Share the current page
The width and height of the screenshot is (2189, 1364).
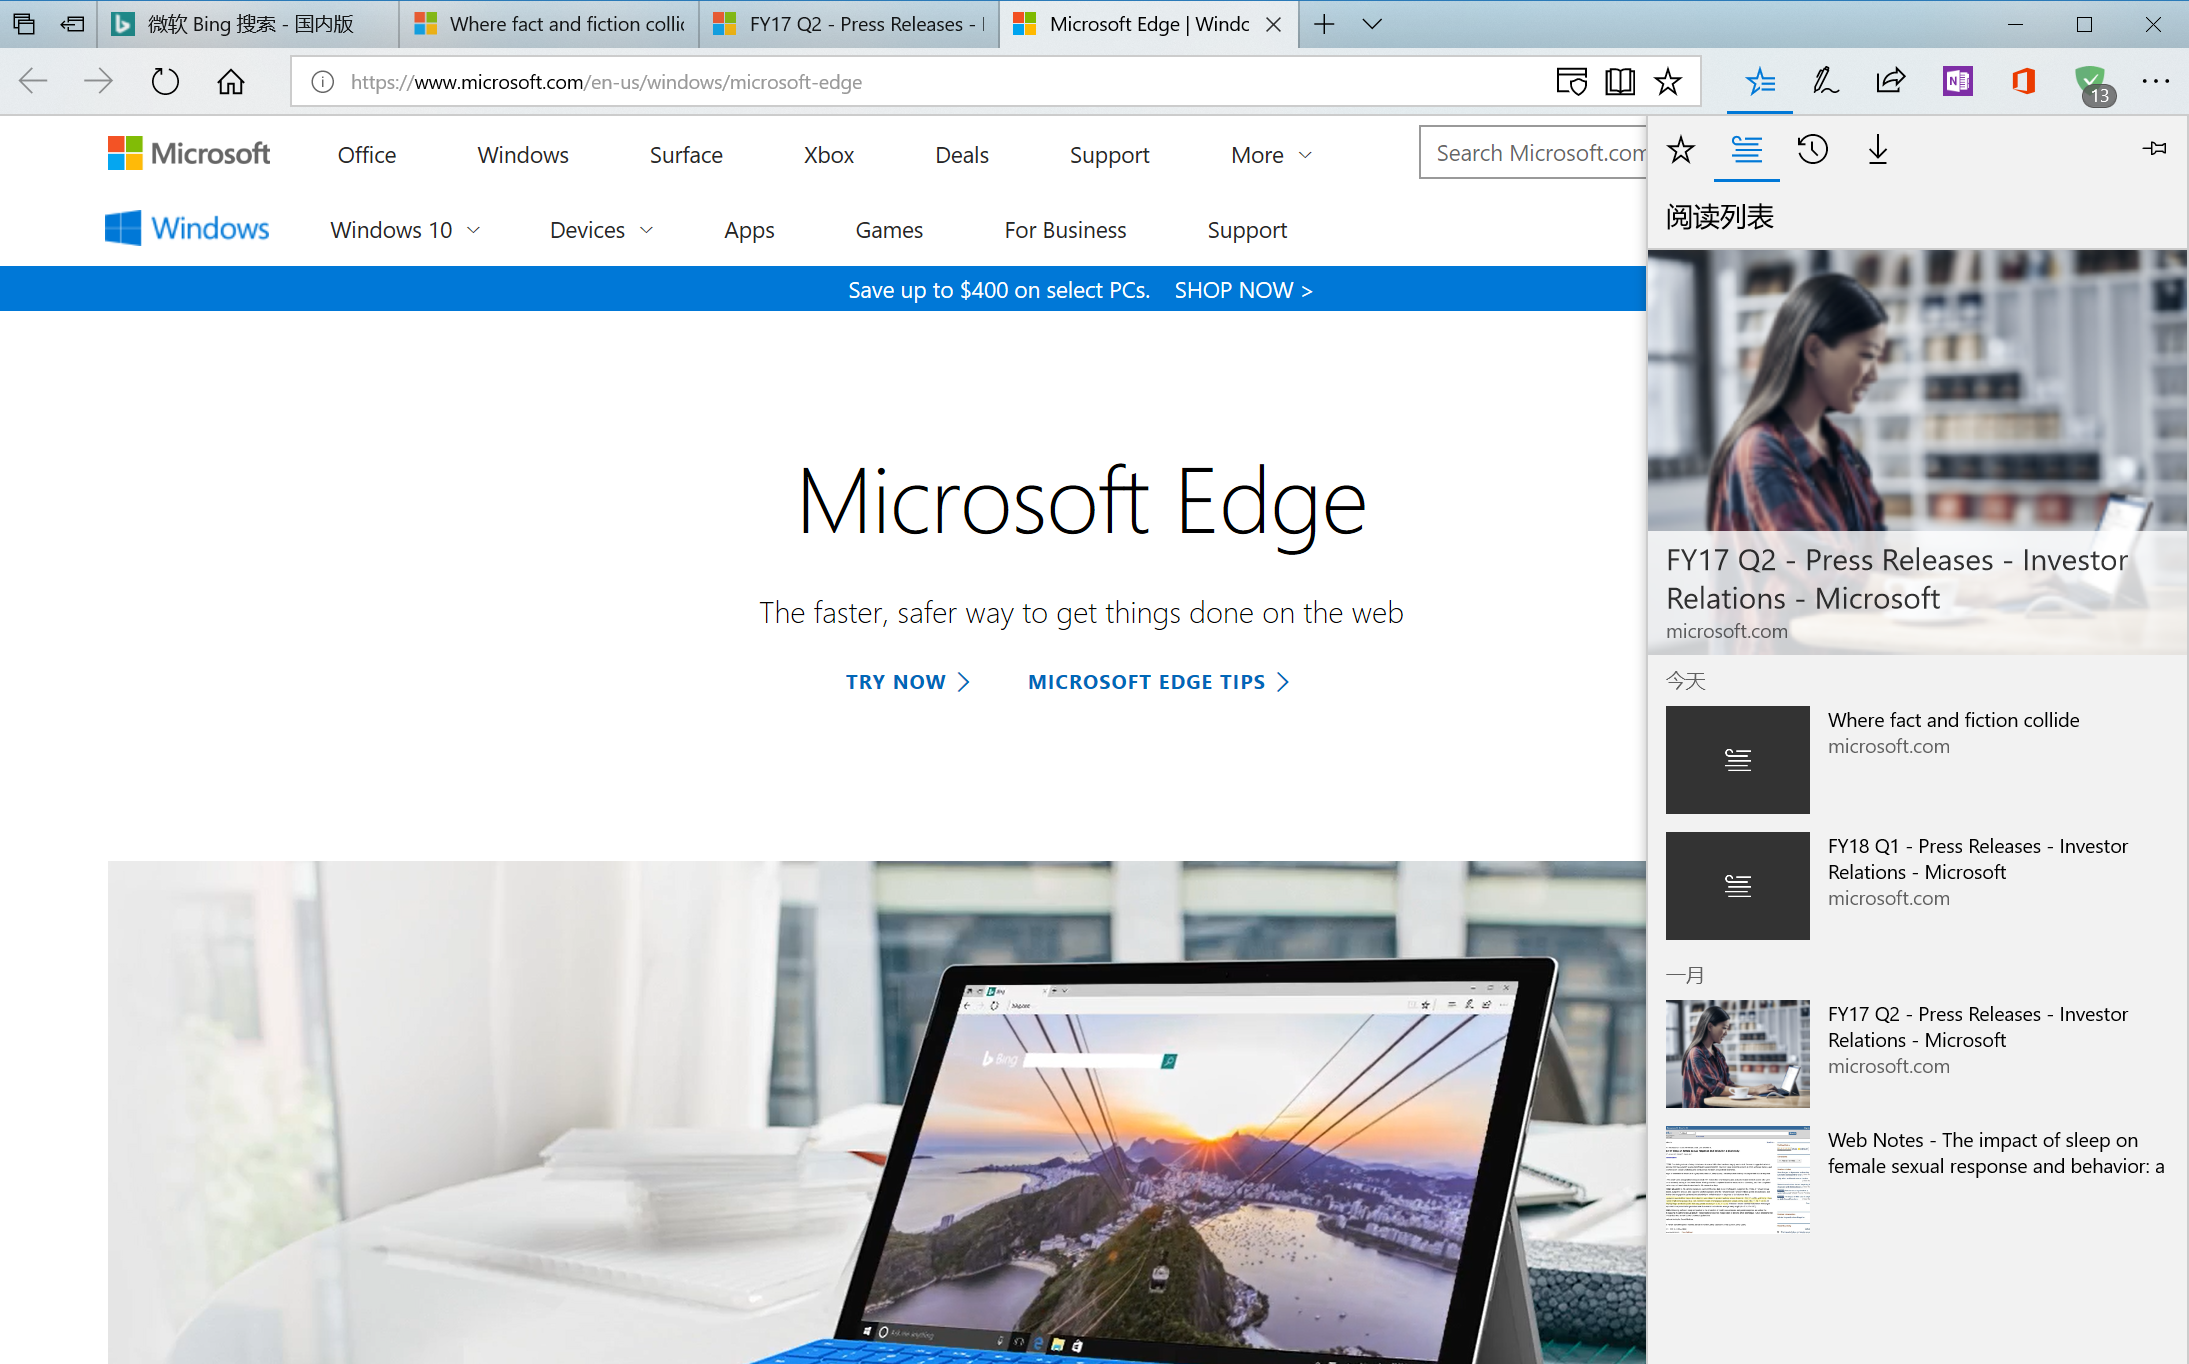tap(1890, 81)
